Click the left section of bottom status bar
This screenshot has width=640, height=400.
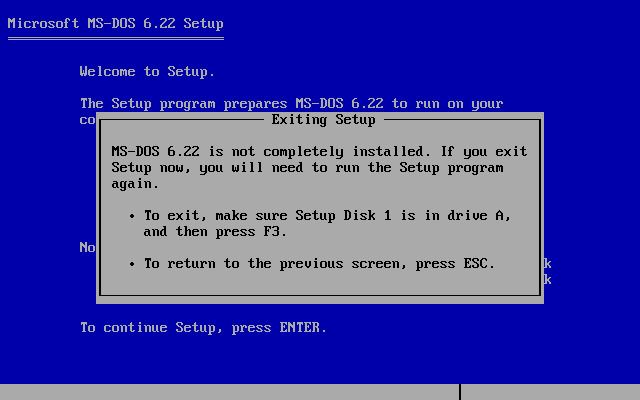click(229, 392)
